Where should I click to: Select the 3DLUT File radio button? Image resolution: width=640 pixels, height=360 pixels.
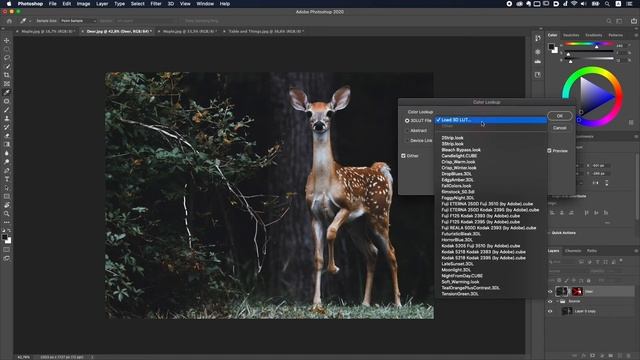pos(407,121)
